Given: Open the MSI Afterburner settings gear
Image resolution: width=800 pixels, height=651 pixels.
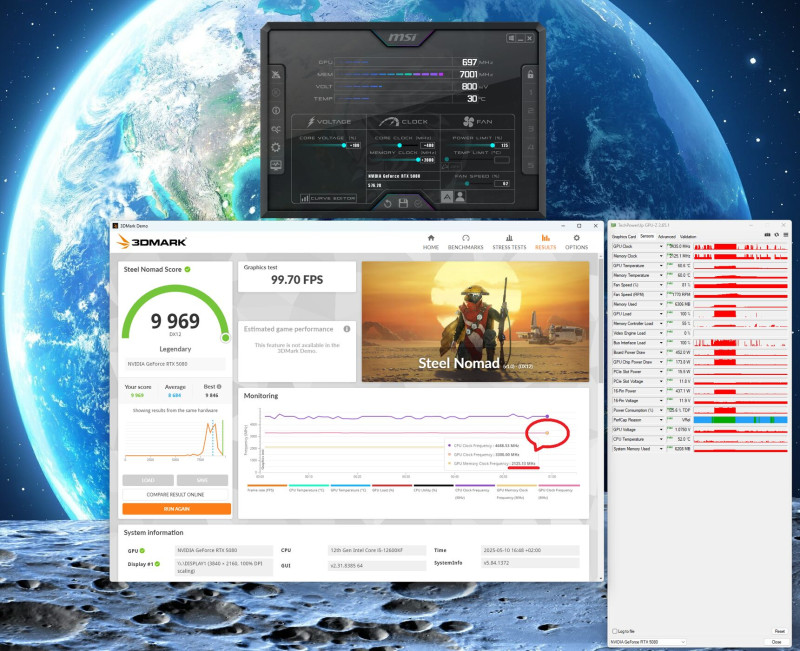Looking at the screenshot, I should click(276, 147).
